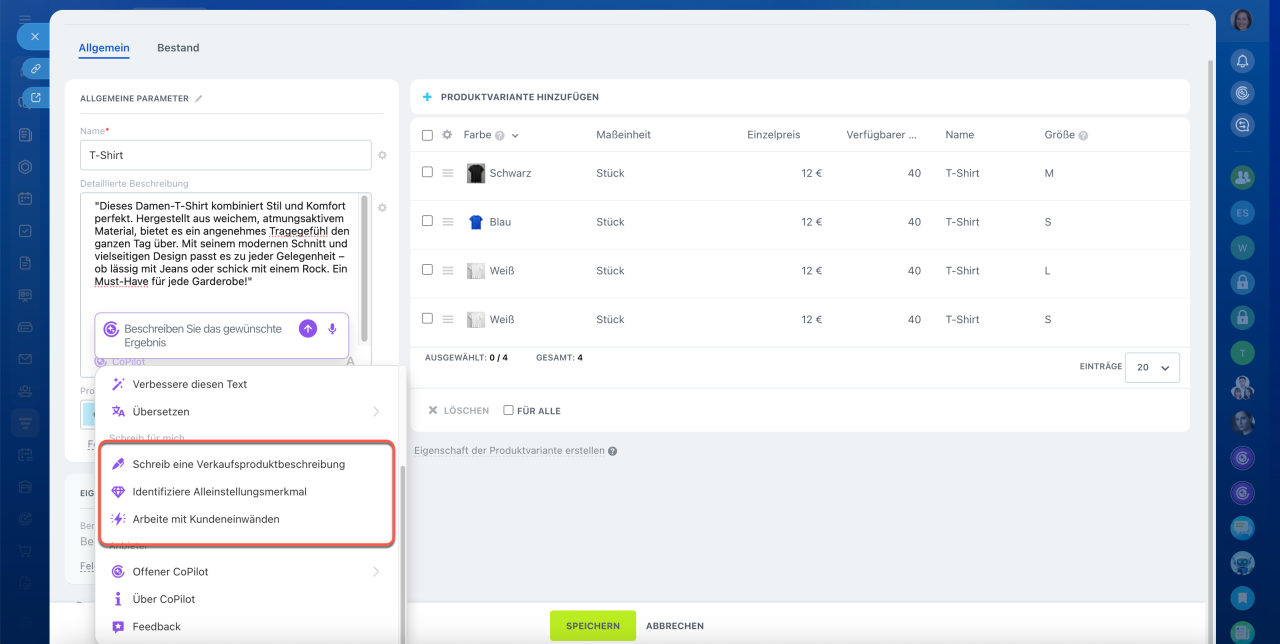
Task: Expand the Übersetzen submenu
Action: [376, 411]
